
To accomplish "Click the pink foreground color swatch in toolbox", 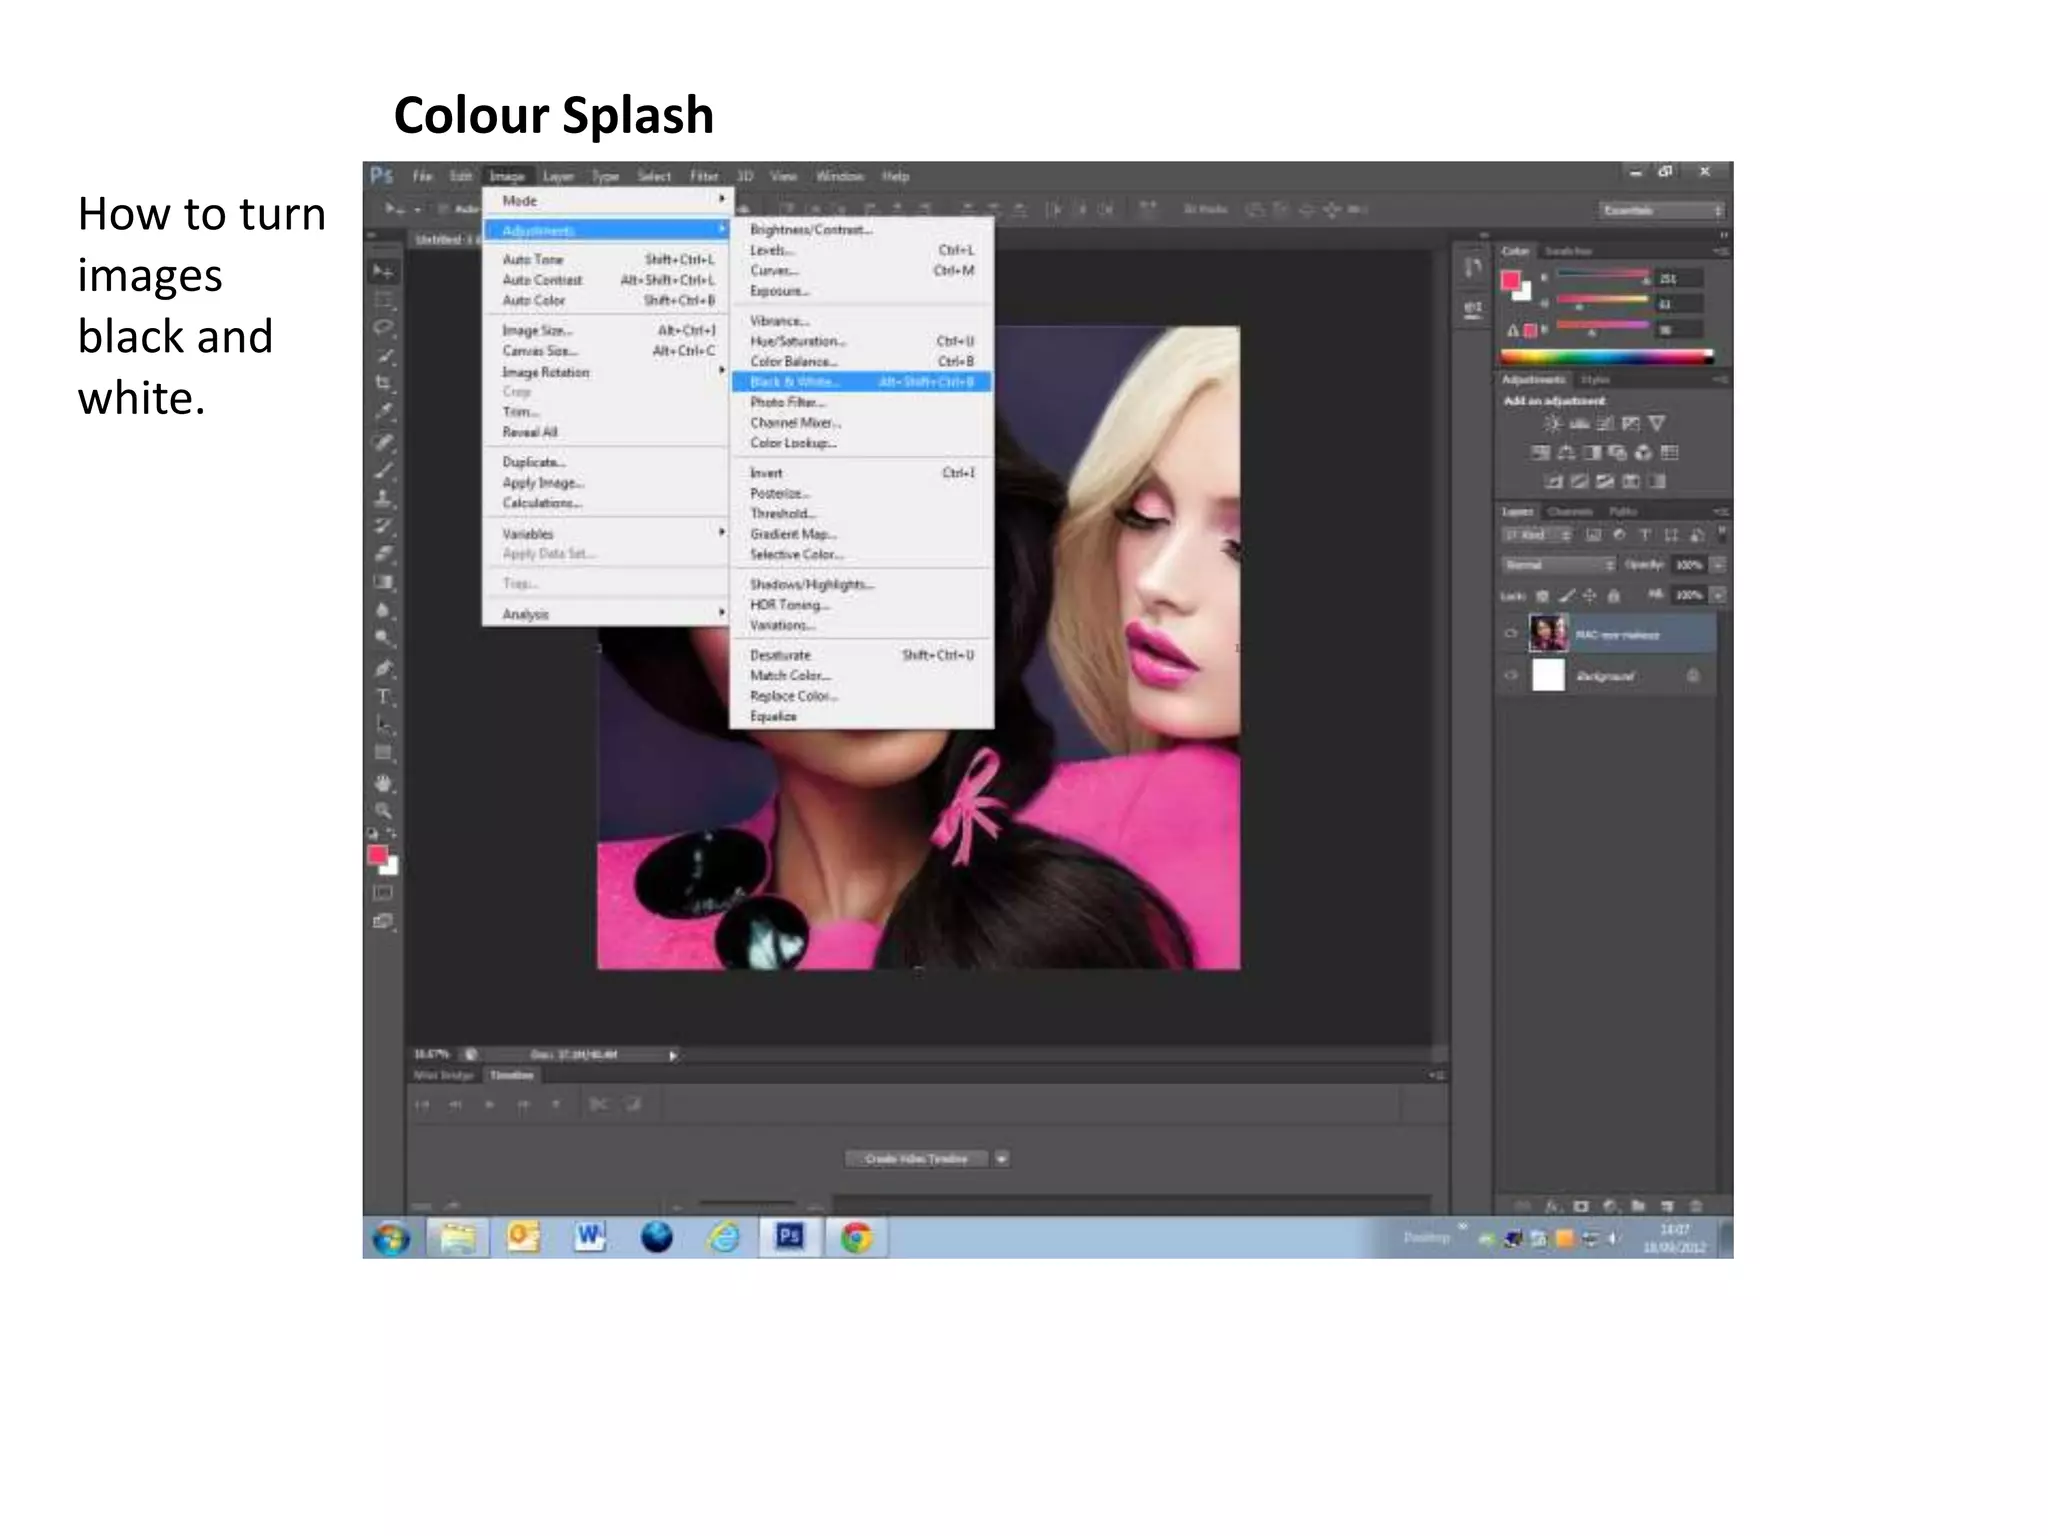I will 377,855.
